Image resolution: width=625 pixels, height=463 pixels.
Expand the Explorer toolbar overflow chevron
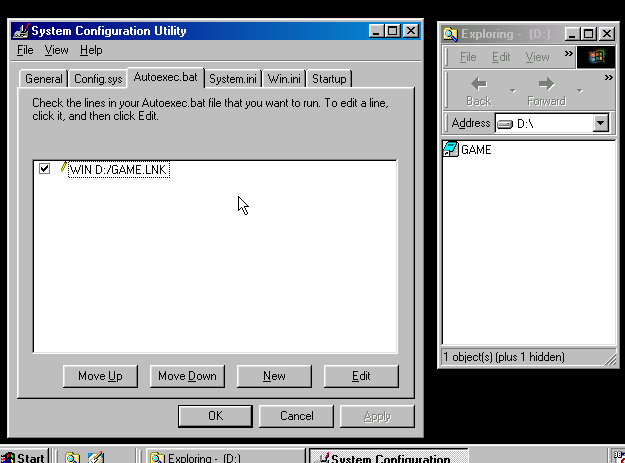608,77
